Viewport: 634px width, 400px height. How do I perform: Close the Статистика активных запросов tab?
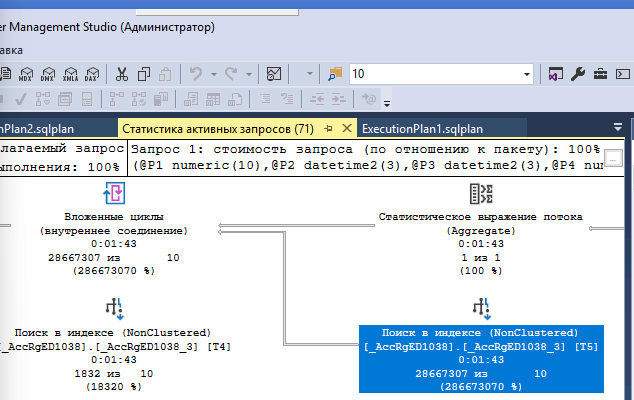click(x=348, y=128)
